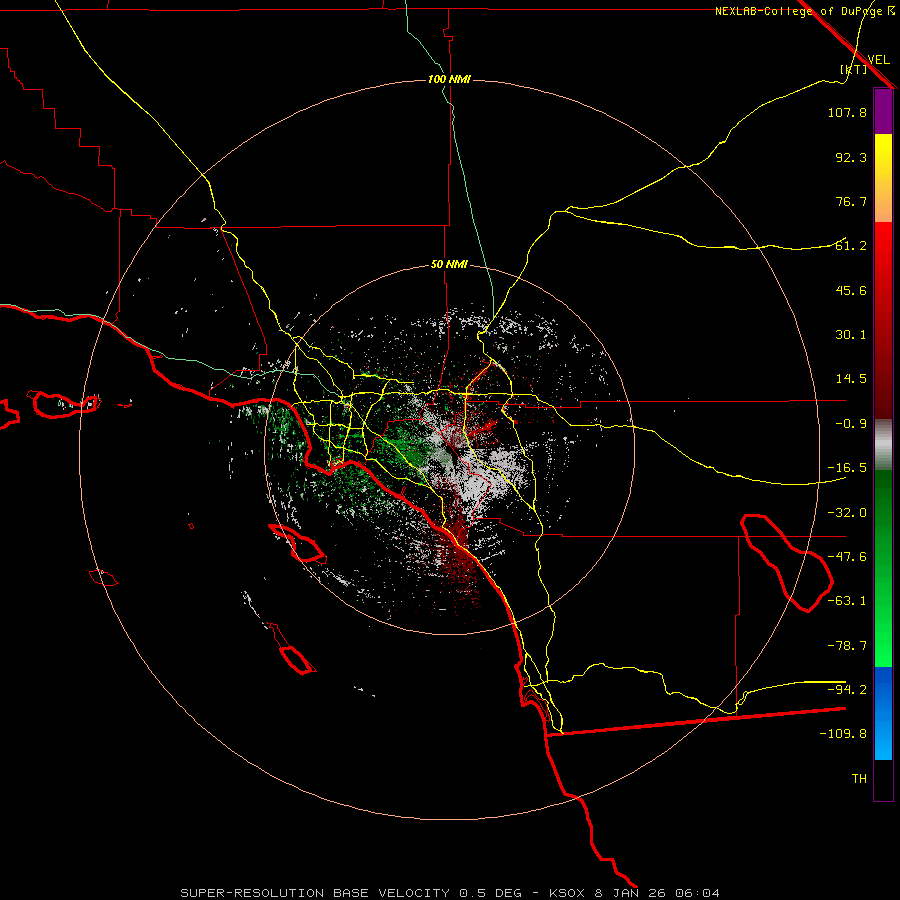Click the 100 NMI range ring label
Screen dimensions: 900x900
(x=449, y=79)
